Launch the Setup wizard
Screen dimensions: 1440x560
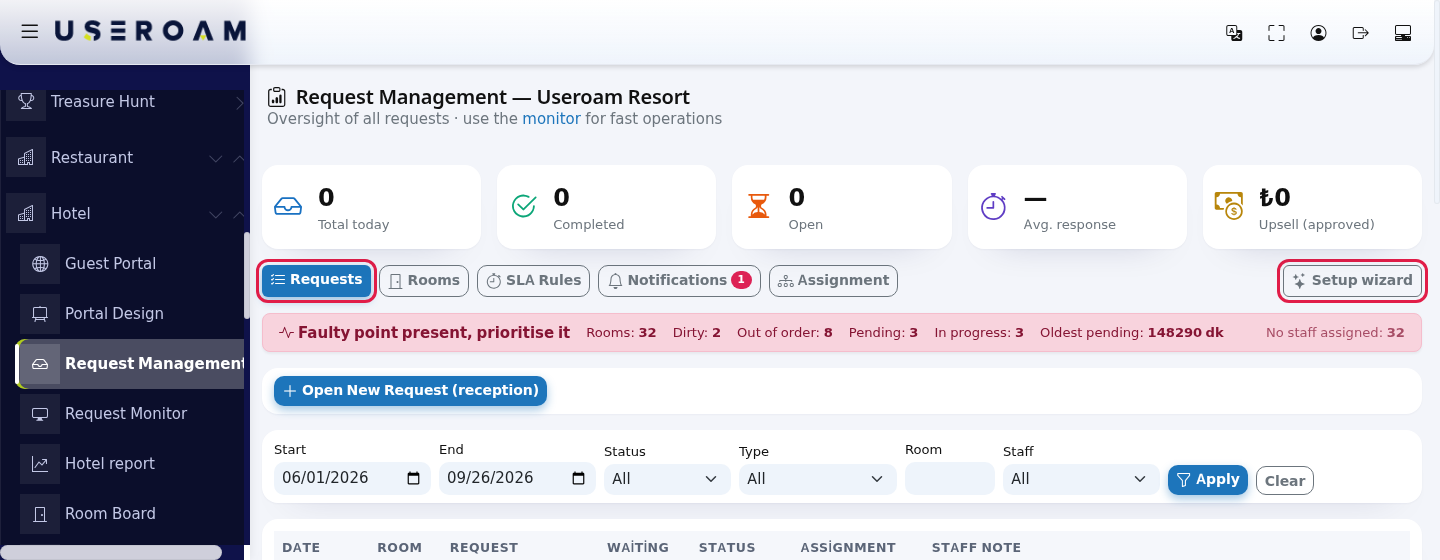click(x=1352, y=281)
